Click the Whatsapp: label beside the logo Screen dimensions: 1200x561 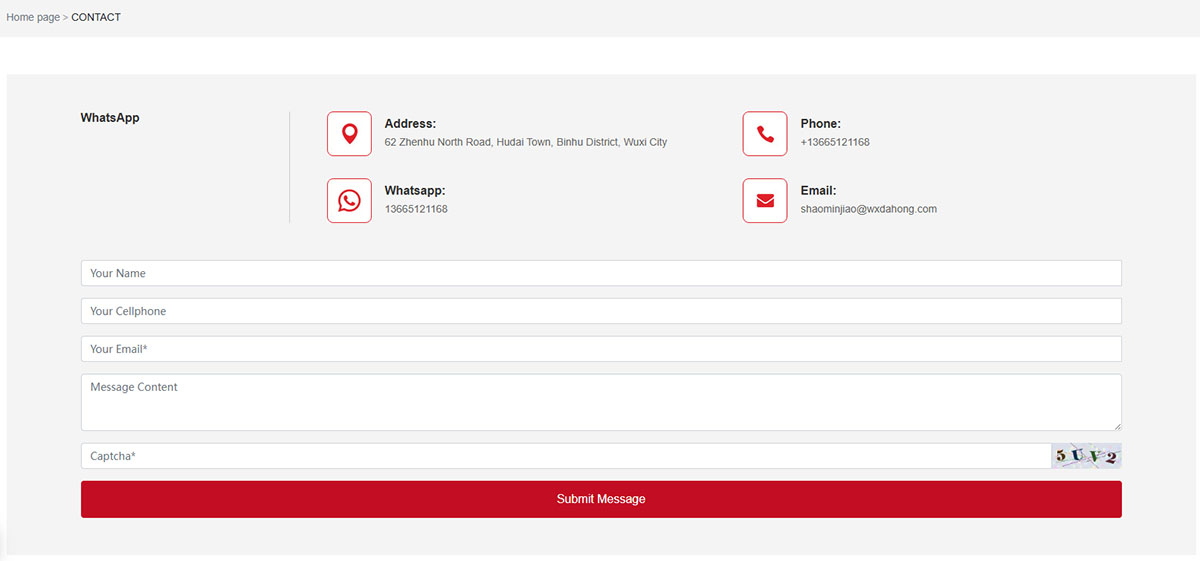415,190
